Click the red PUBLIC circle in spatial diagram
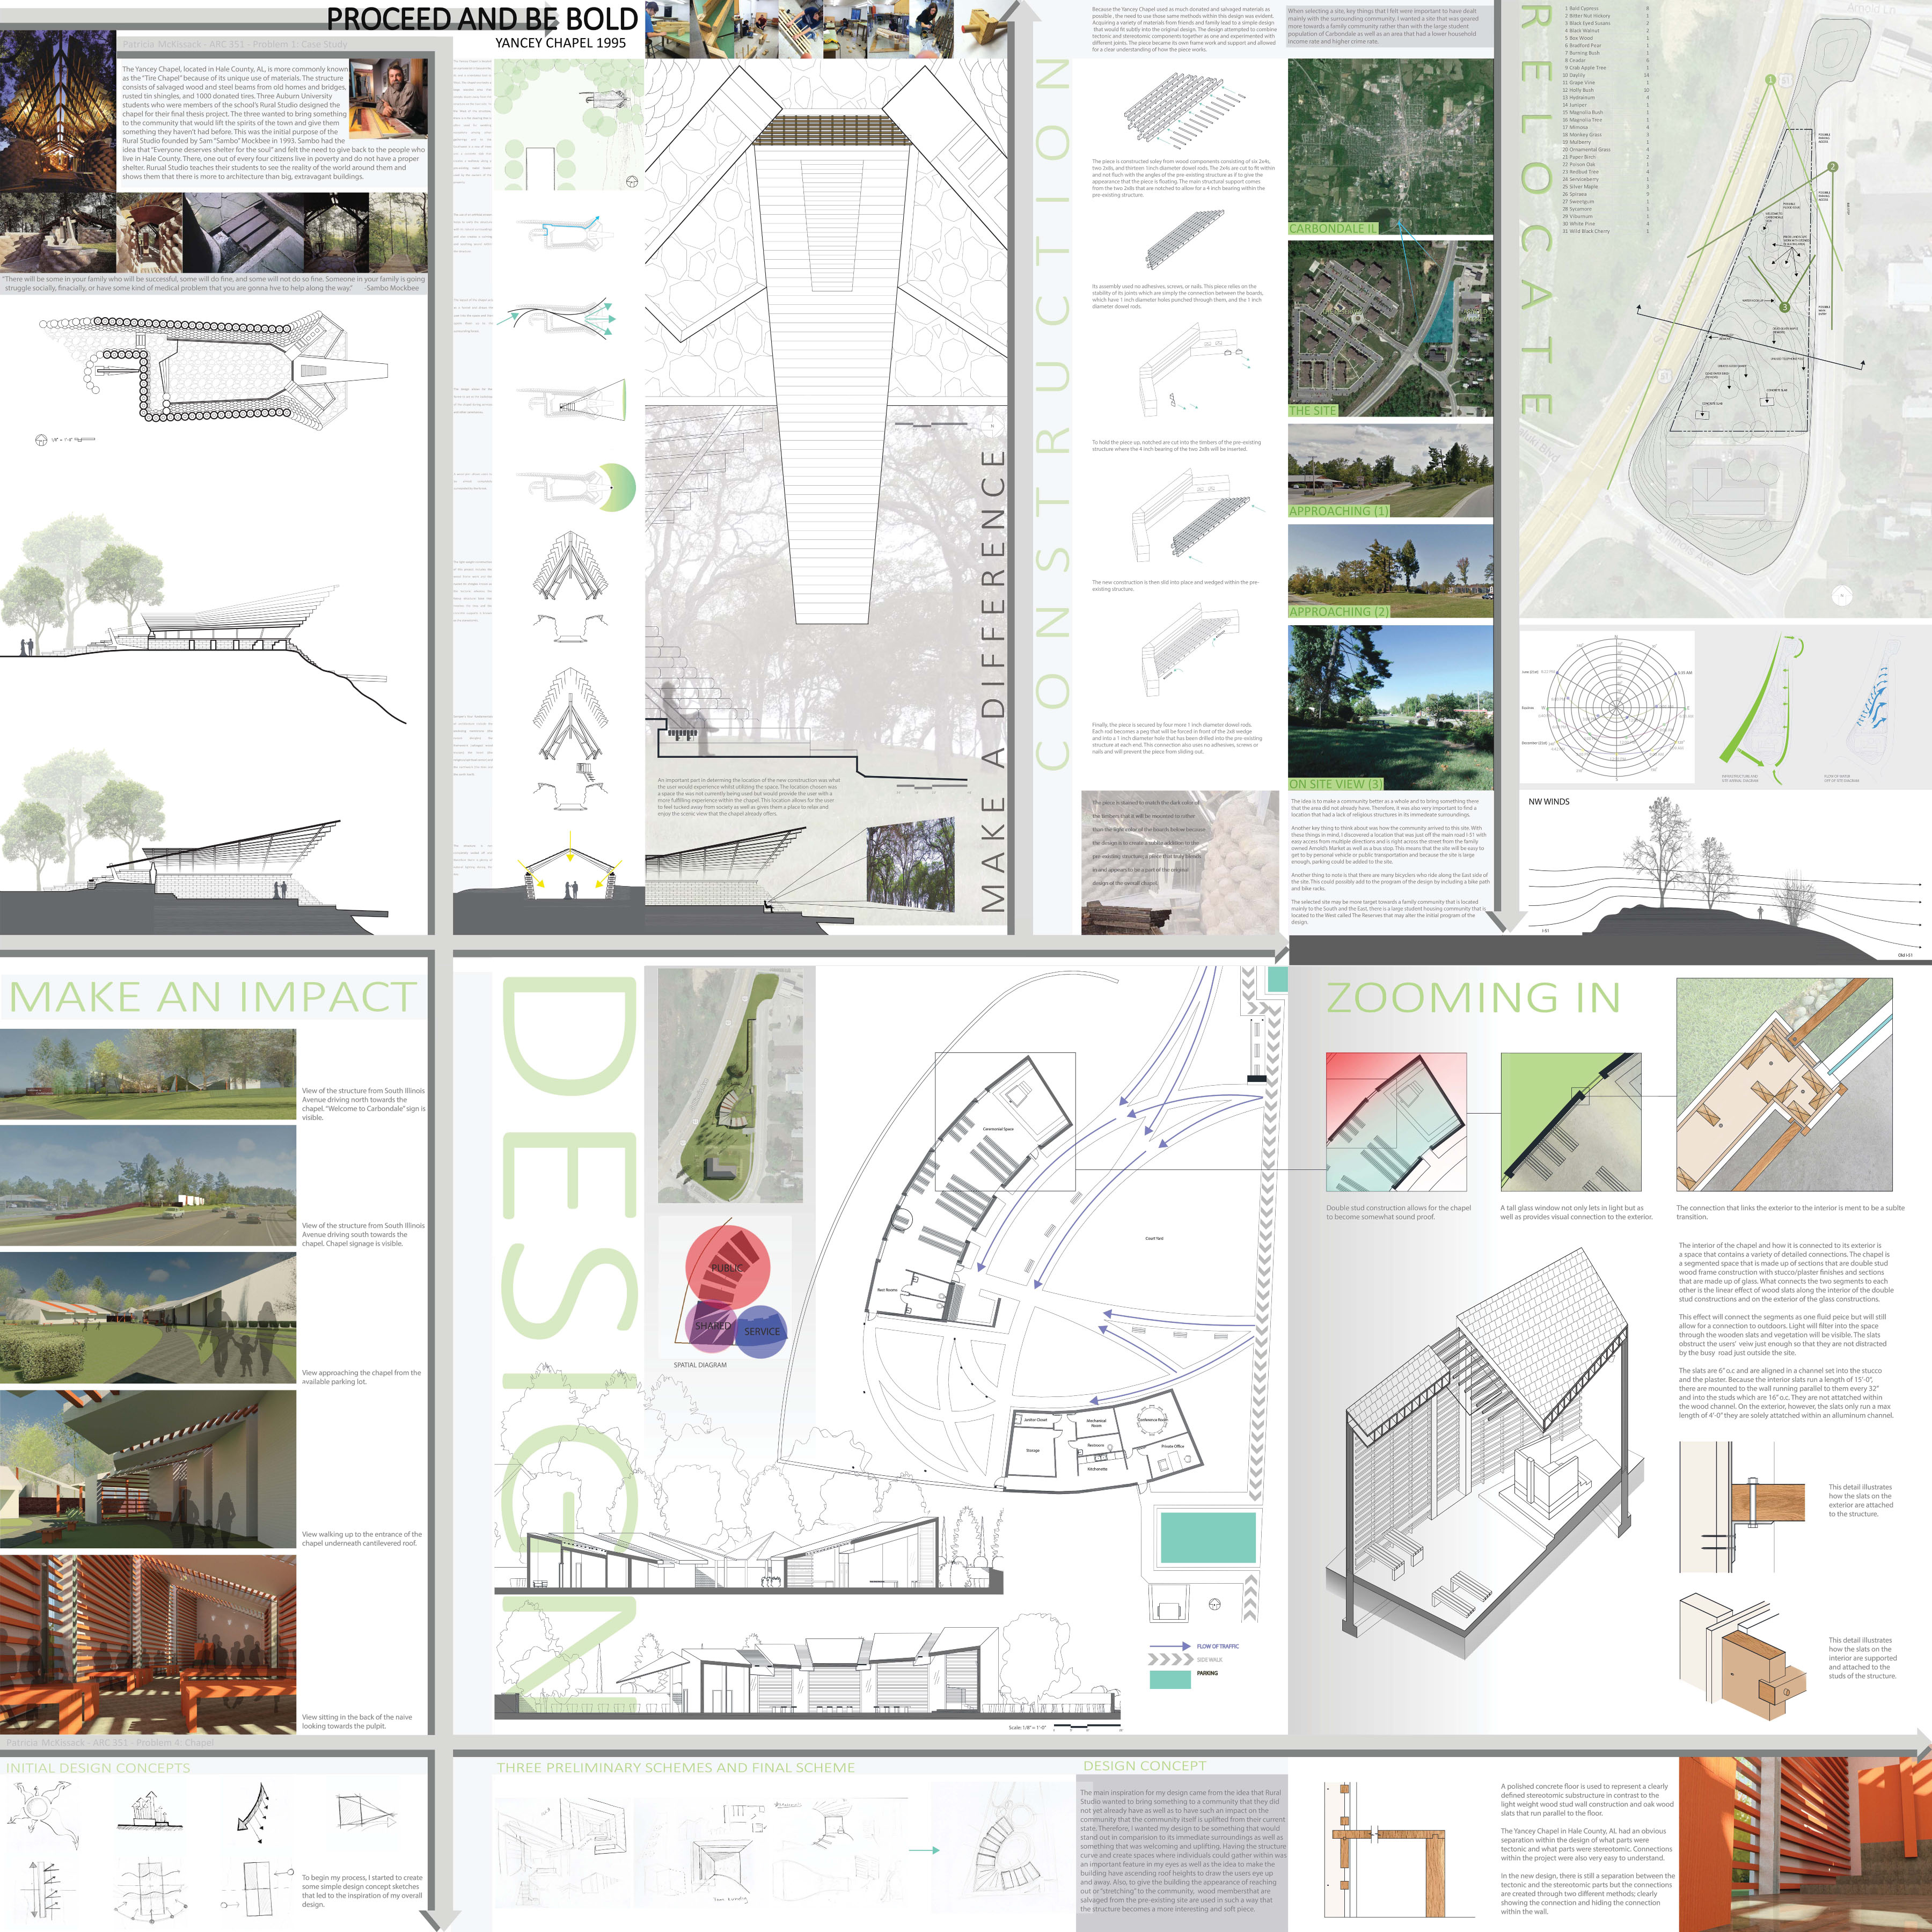 click(728, 1266)
